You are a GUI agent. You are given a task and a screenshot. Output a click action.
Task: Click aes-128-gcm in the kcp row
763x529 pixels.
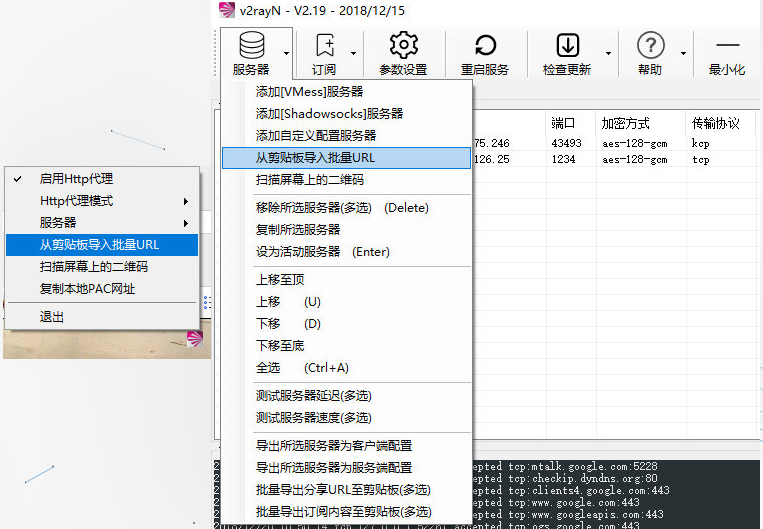point(635,144)
